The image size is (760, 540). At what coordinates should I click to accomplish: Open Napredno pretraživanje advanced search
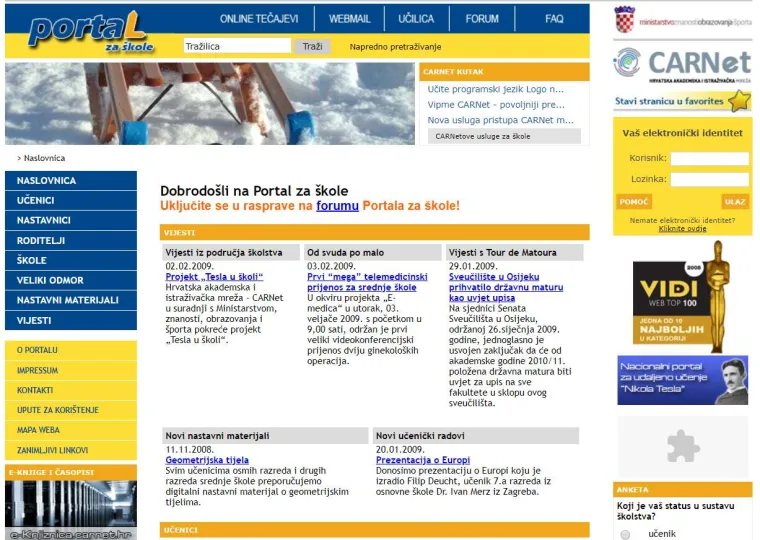coord(395,47)
